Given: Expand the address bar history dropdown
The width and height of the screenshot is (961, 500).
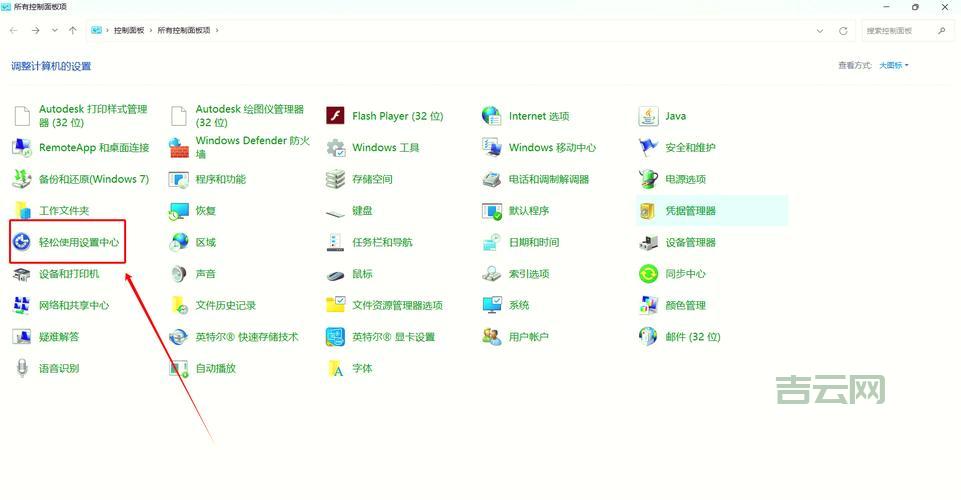Looking at the screenshot, I should point(820,31).
